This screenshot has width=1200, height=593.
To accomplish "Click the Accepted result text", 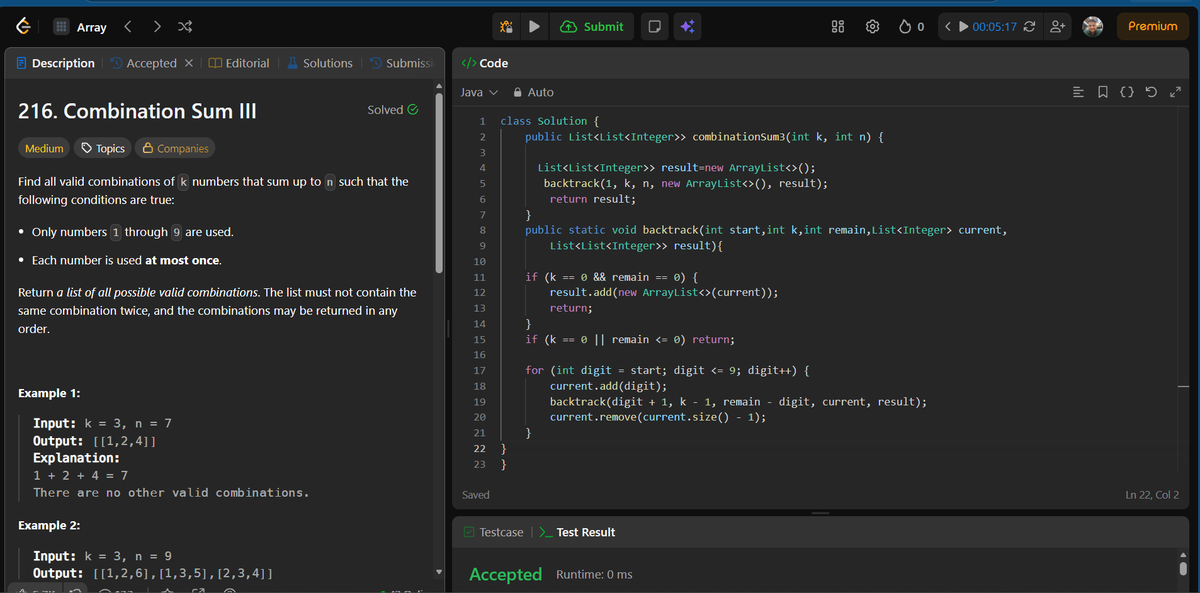I will (506, 574).
